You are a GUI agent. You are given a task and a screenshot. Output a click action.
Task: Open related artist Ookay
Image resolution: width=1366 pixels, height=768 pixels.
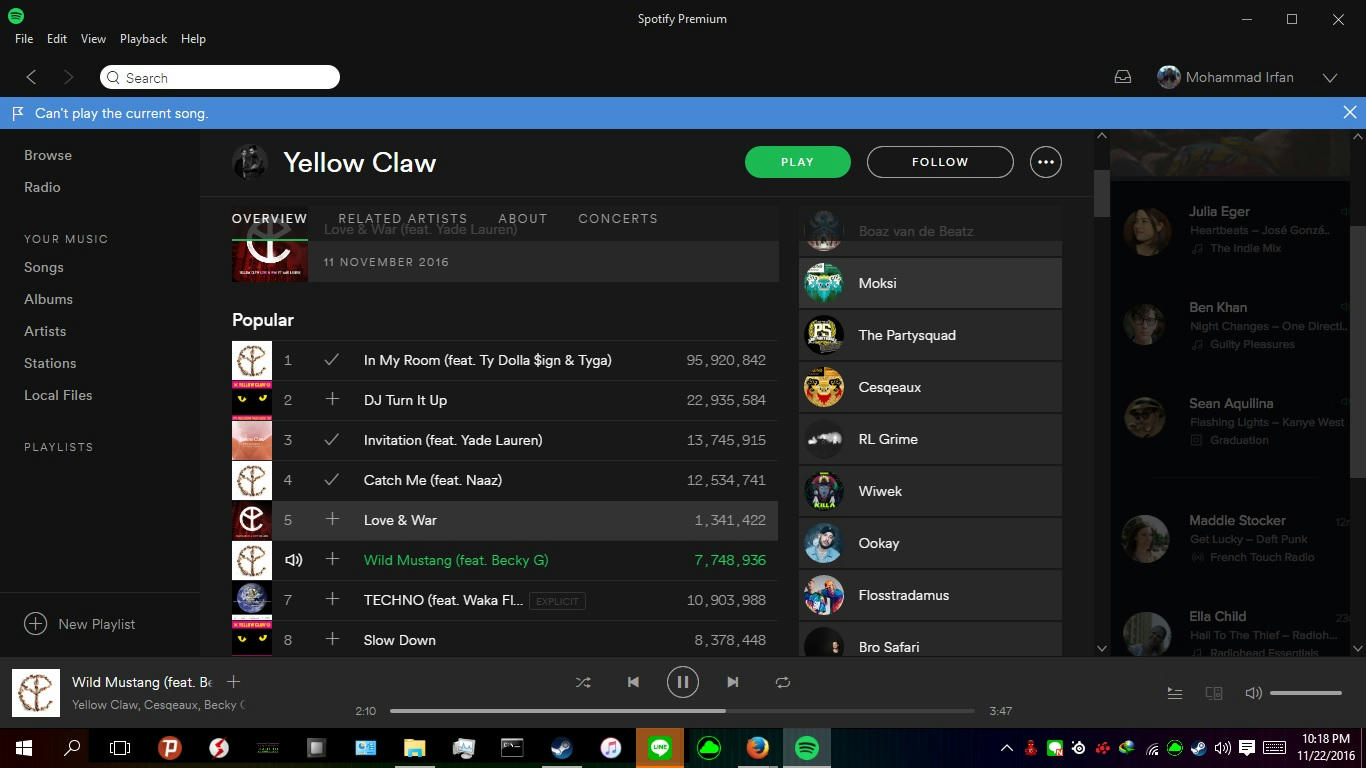[x=930, y=543]
